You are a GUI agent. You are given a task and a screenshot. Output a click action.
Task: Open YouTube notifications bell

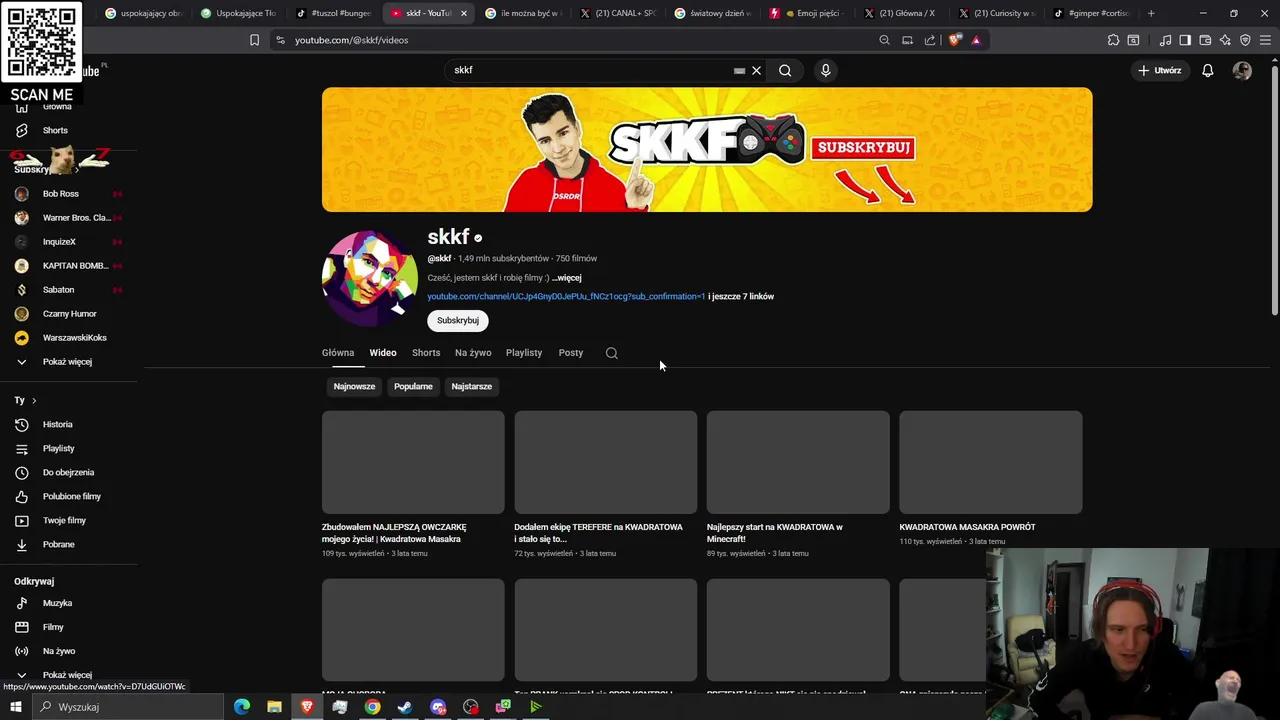point(1208,70)
